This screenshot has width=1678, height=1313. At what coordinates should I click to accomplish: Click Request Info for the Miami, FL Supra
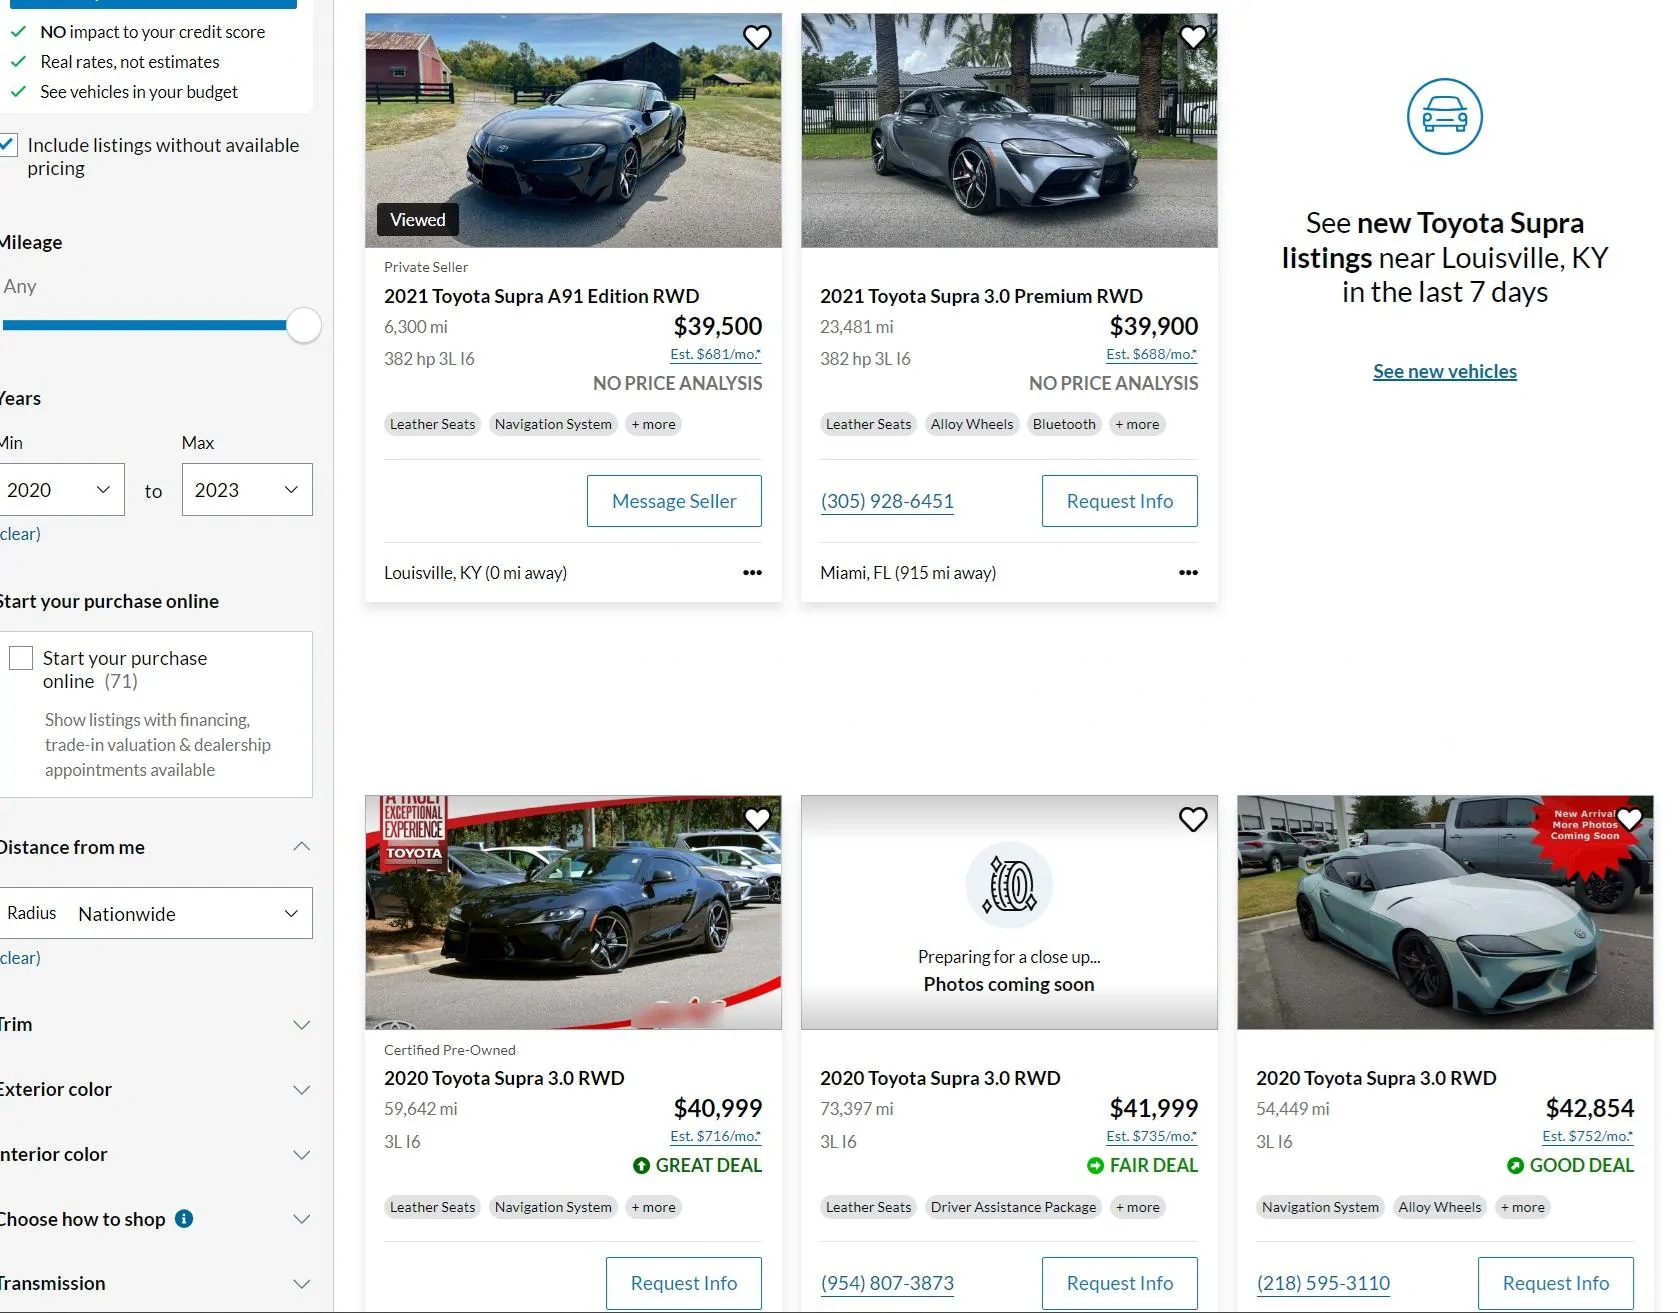[1120, 501]
